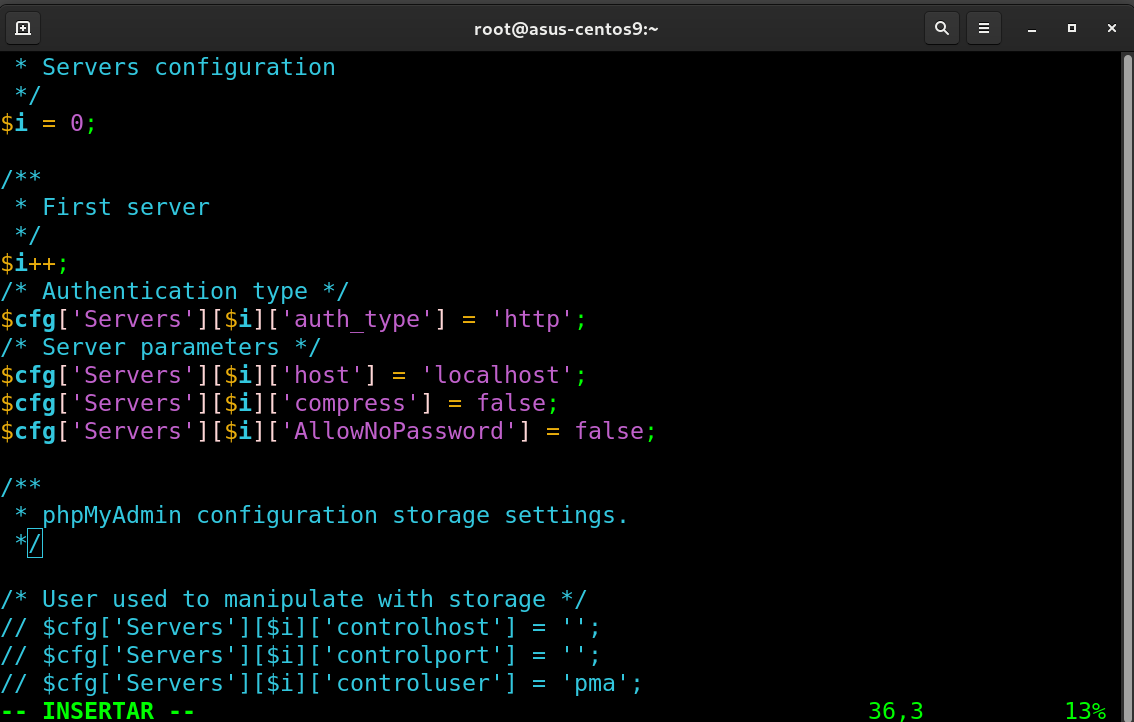
Task: Click the false value on the compress line
Action: [x=510, y=404]
